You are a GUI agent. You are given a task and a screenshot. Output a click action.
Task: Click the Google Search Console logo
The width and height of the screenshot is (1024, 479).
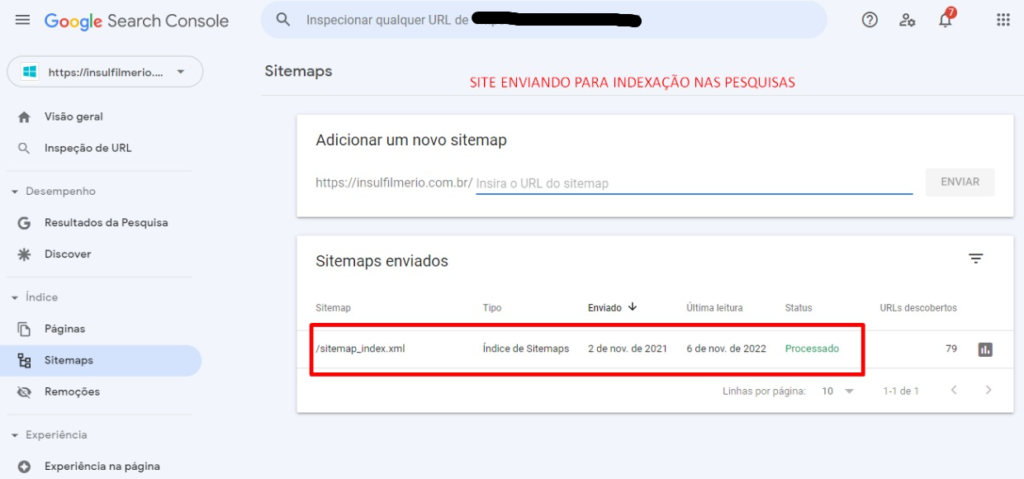coord(136,21)
